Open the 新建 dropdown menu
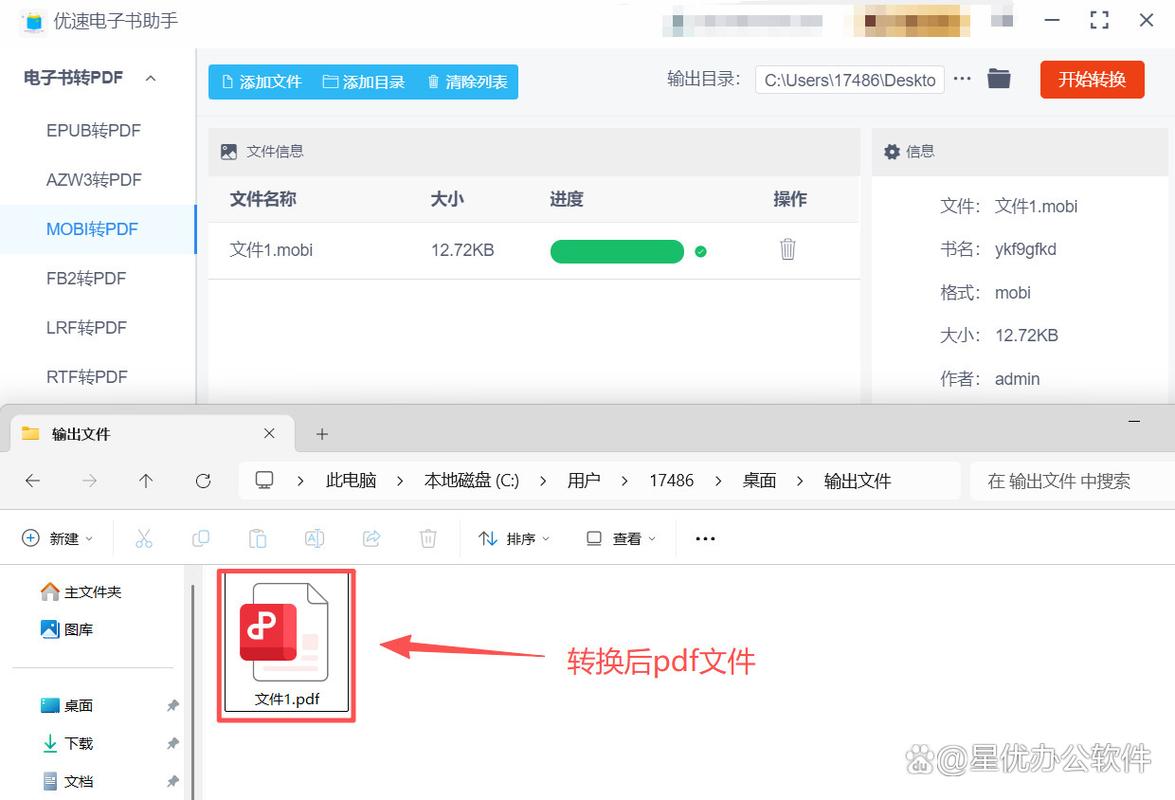 (x=57, y=538)
